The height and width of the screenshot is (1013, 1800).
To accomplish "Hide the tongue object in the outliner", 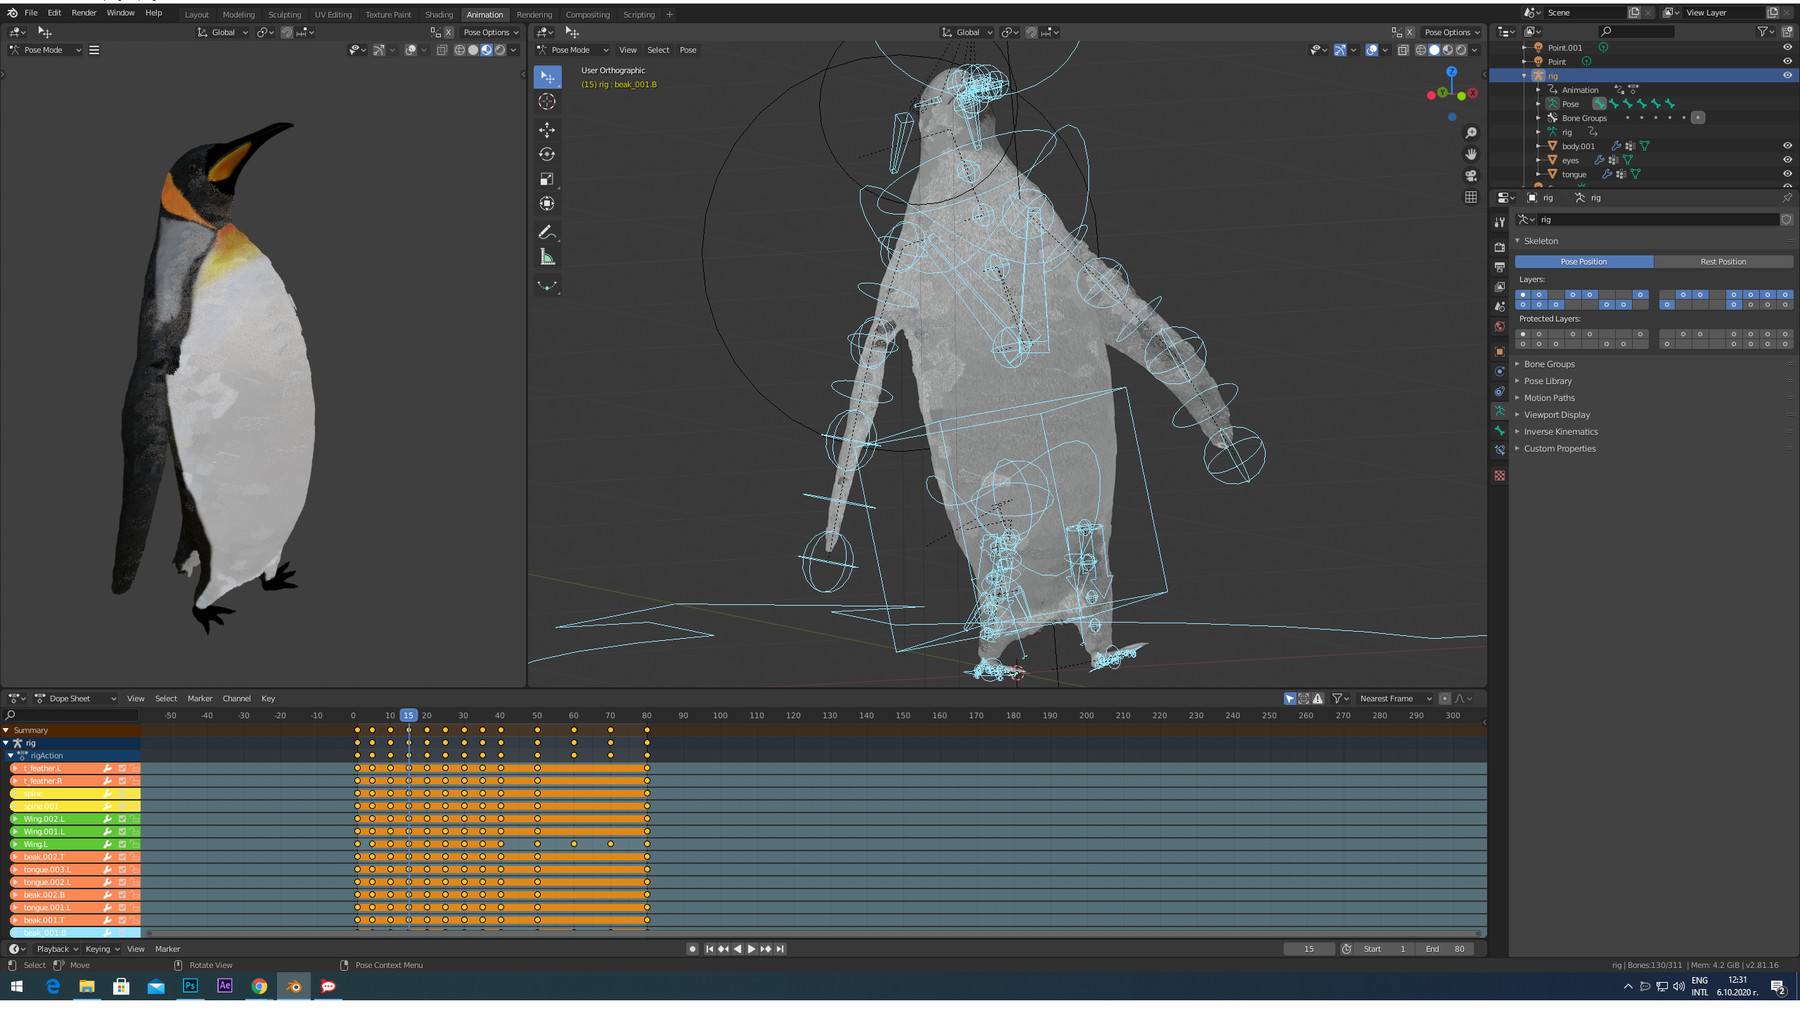I will click(x=1787, y=174).
